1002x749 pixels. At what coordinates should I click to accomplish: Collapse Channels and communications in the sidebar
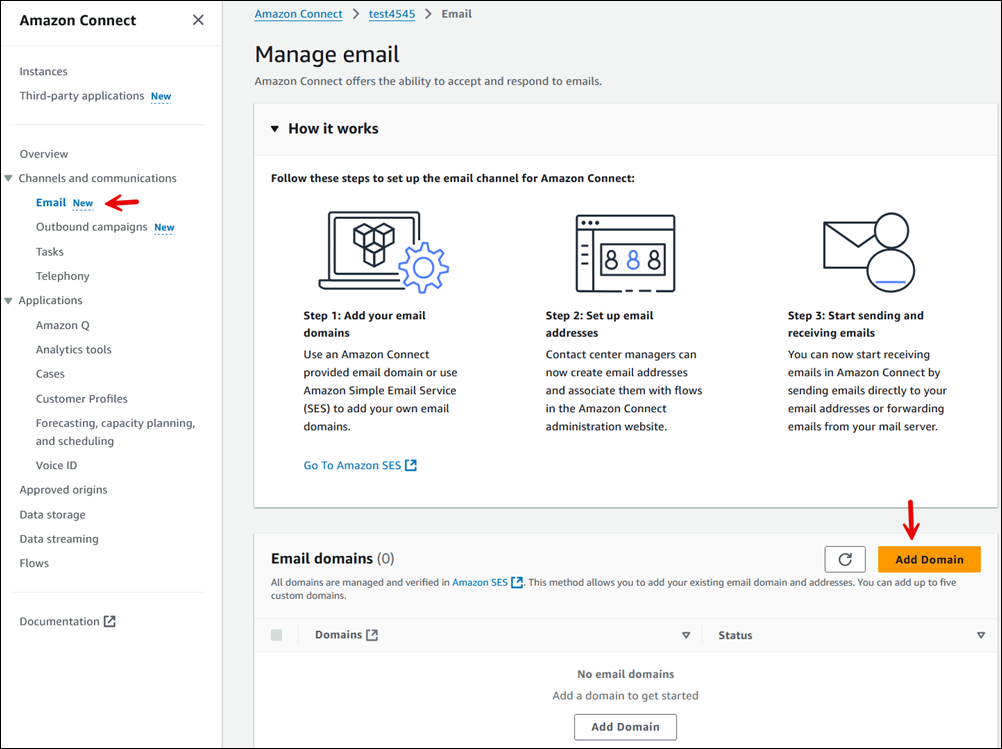coord(8,177)
